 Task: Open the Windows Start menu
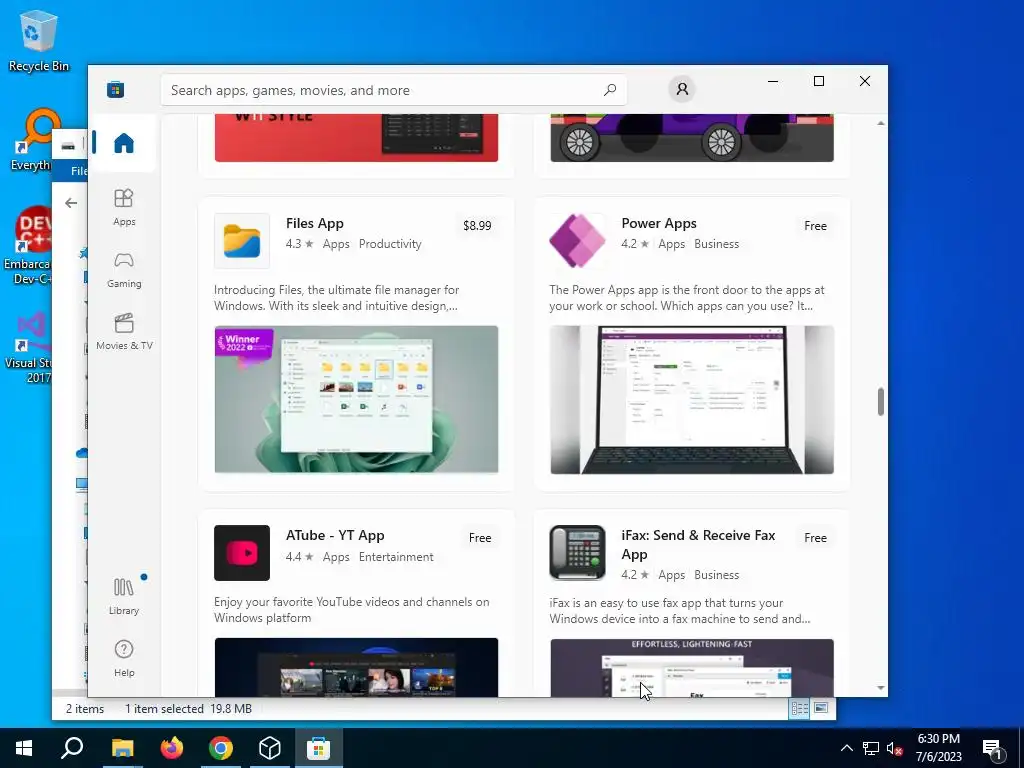coord(24,748)
